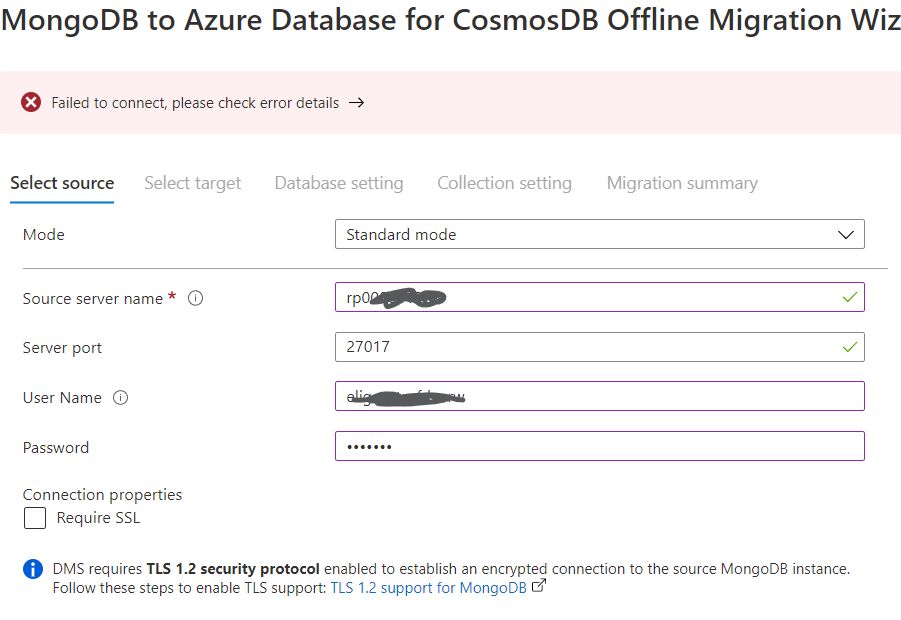
Task: Enable the Require SSL checkbox
Action: [x=34, y=518]
